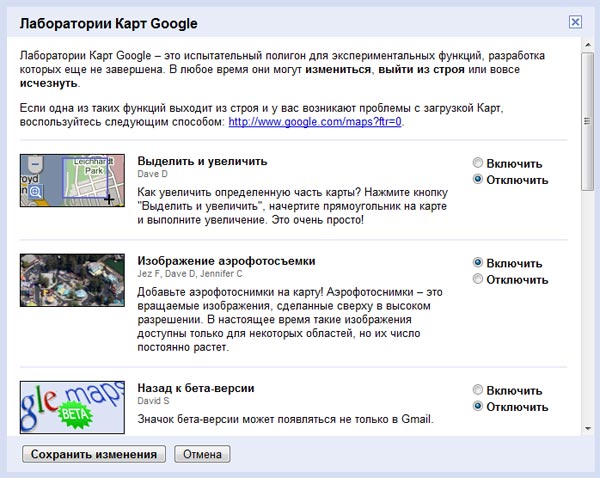Click the Google Maps BETA thumbnail

[72, 407]
